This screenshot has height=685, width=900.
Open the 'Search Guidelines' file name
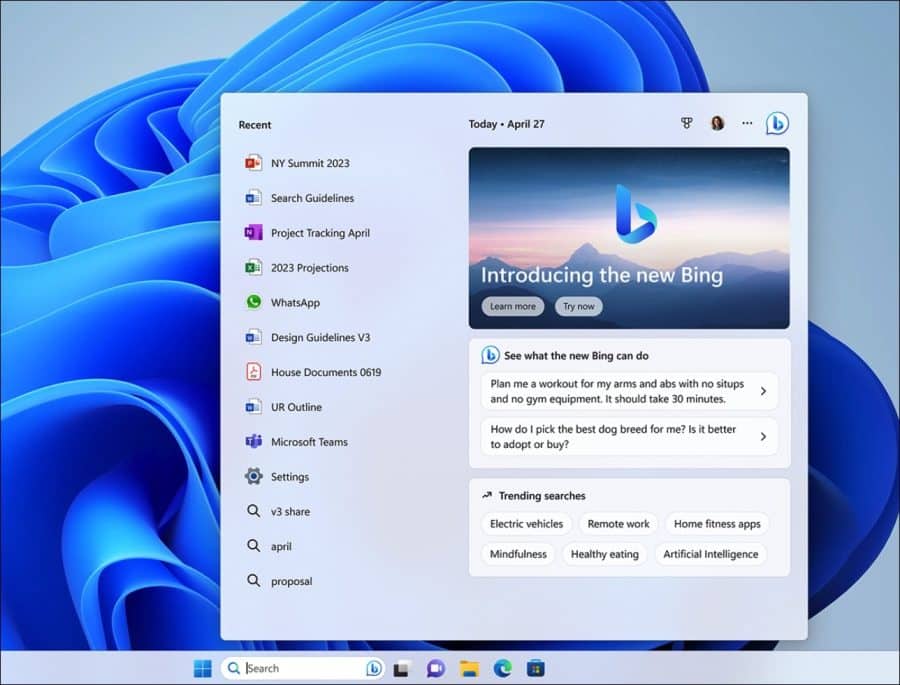(312, 198)
